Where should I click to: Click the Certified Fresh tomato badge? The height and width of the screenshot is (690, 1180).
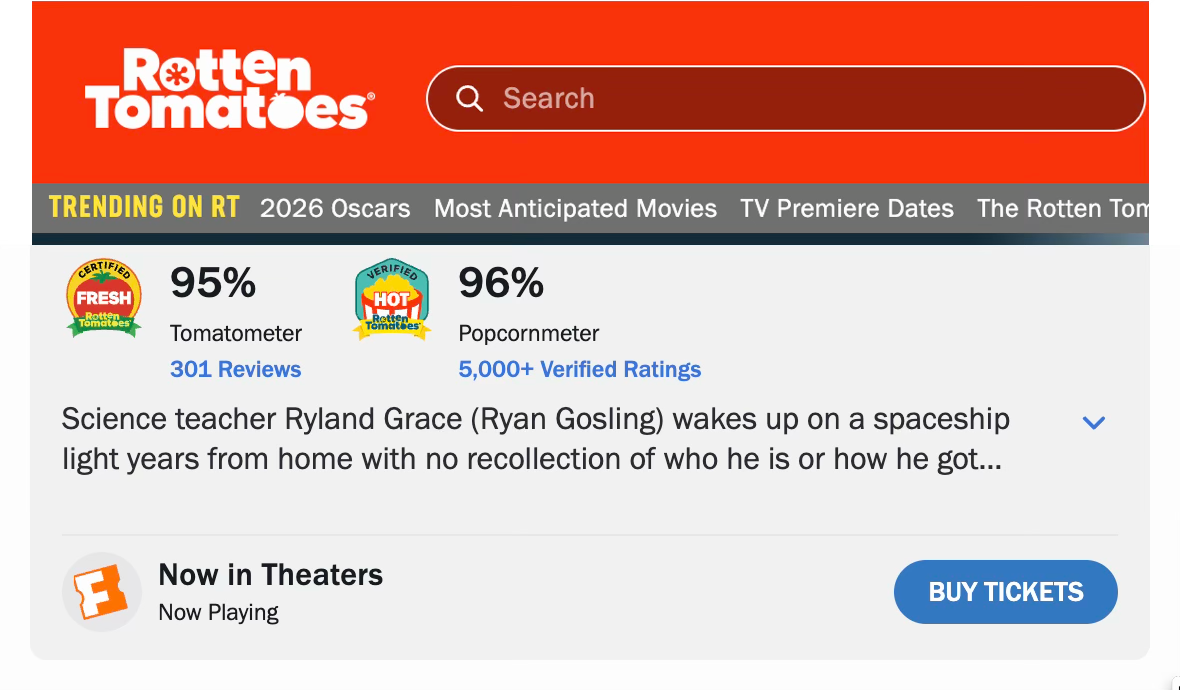coord(104,298)
